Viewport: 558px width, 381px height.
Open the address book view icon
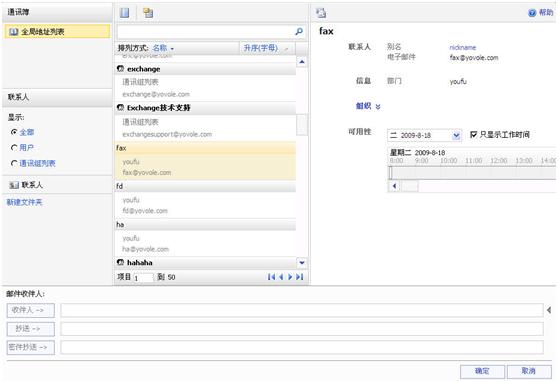click(x=125, y=13)
